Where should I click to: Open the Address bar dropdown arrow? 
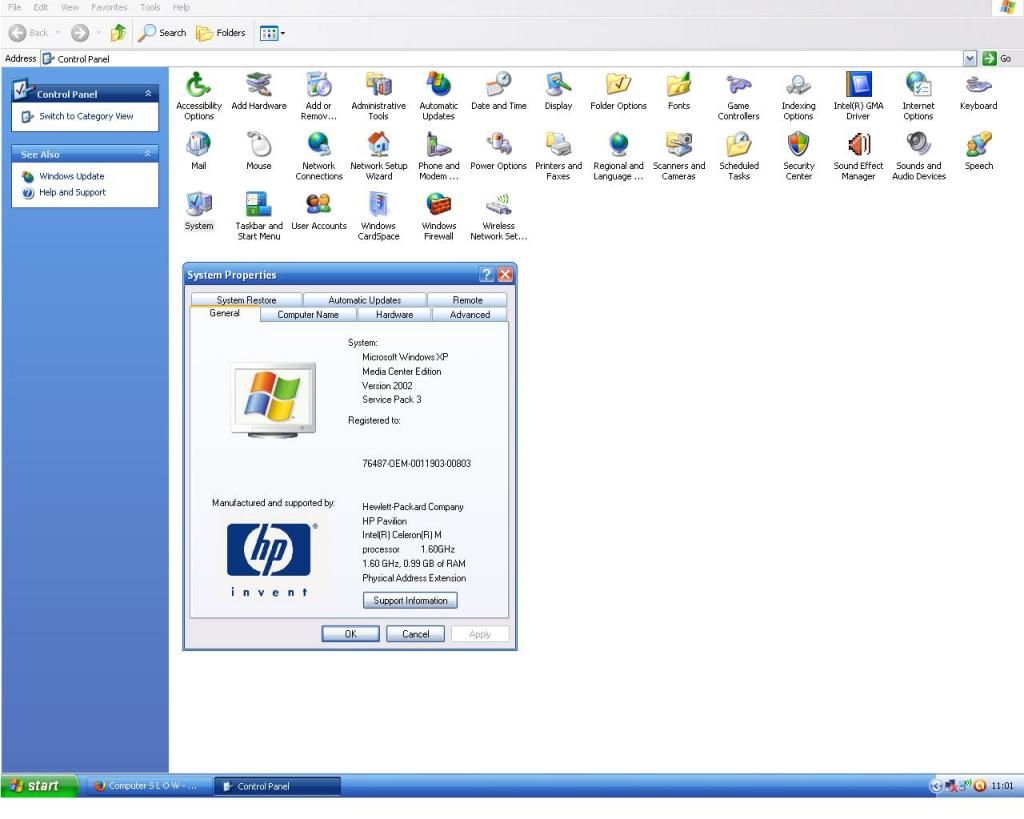click(x=969, y=59)
